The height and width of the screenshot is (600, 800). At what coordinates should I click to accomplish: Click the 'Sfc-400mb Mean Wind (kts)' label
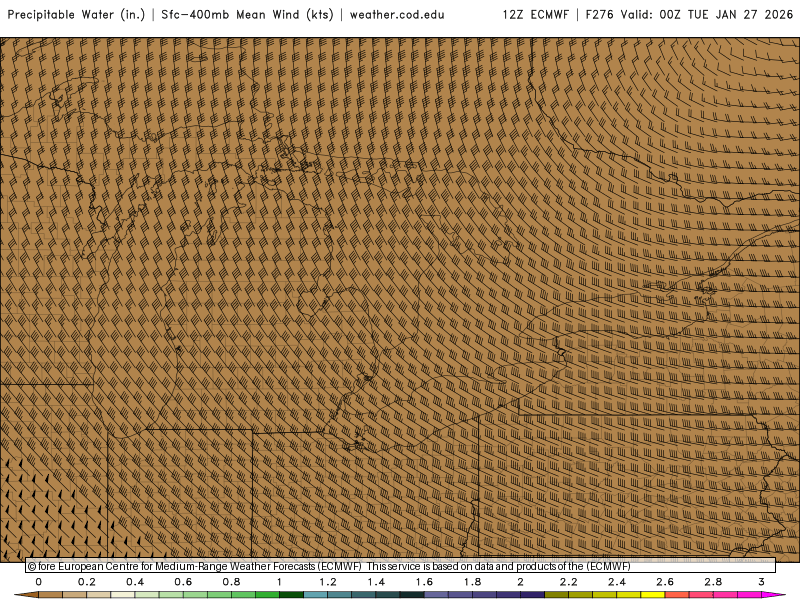(x=247, y=15)
